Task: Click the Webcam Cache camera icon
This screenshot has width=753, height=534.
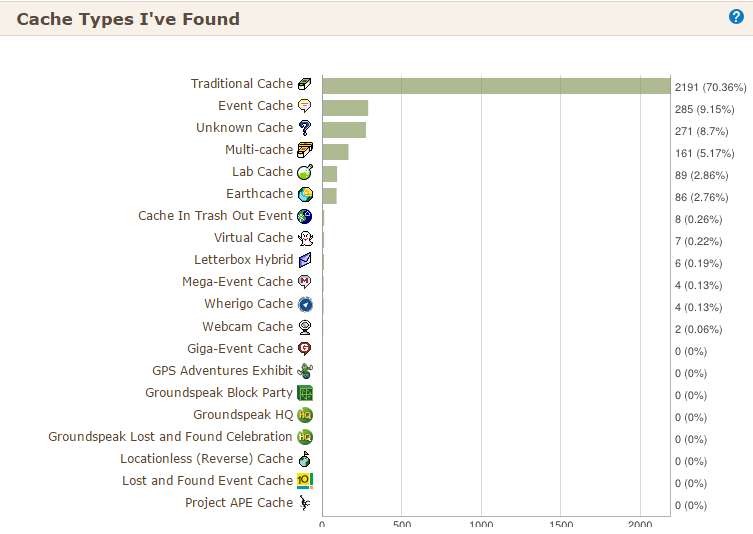Action: (x=305, y=327)
